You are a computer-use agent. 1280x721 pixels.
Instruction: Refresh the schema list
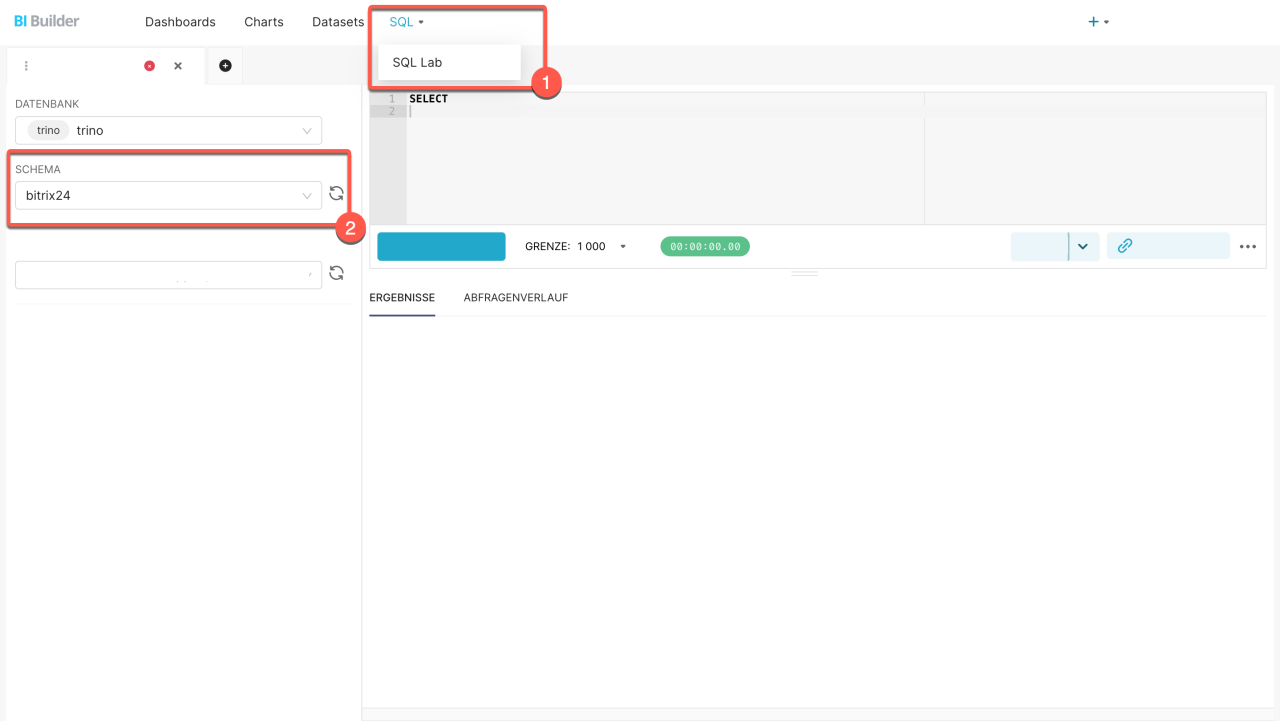pyautogui.click(x=336, y=194)
